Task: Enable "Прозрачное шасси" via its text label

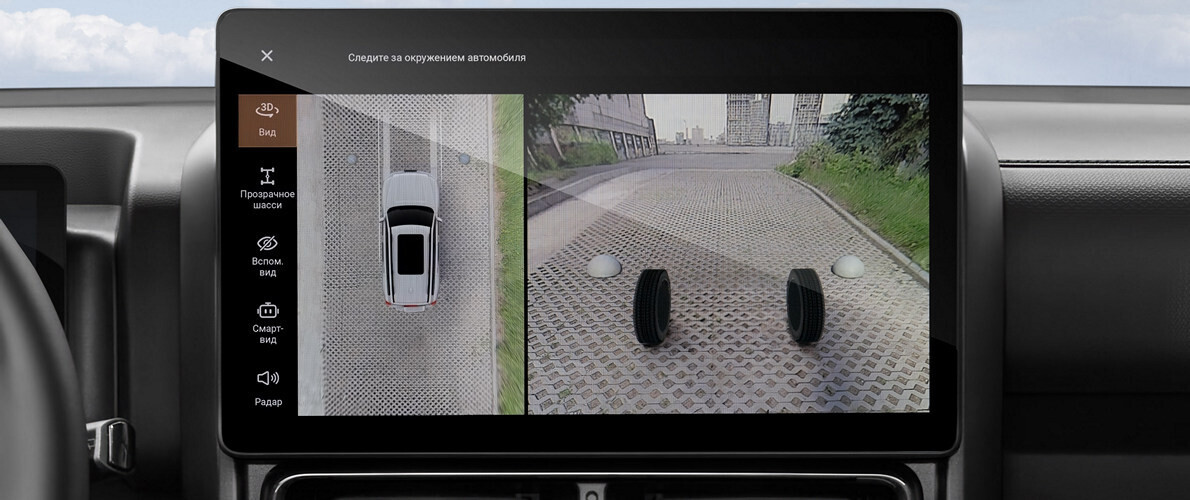Action: pyautogui.click(x=267, y=199)
